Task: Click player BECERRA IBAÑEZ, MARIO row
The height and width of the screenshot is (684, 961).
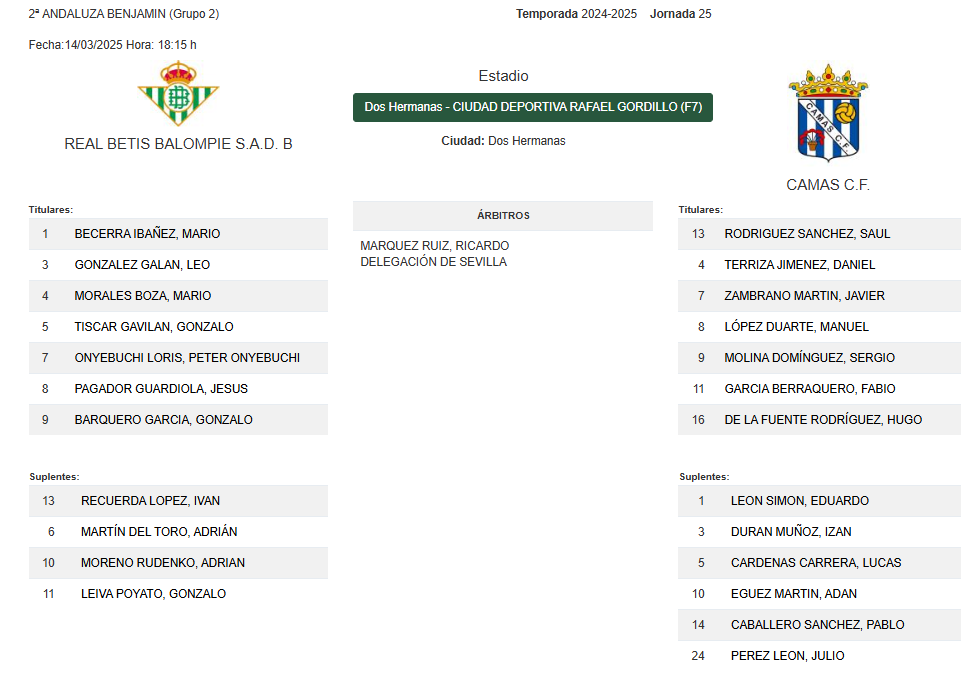Action: point(178,234)
